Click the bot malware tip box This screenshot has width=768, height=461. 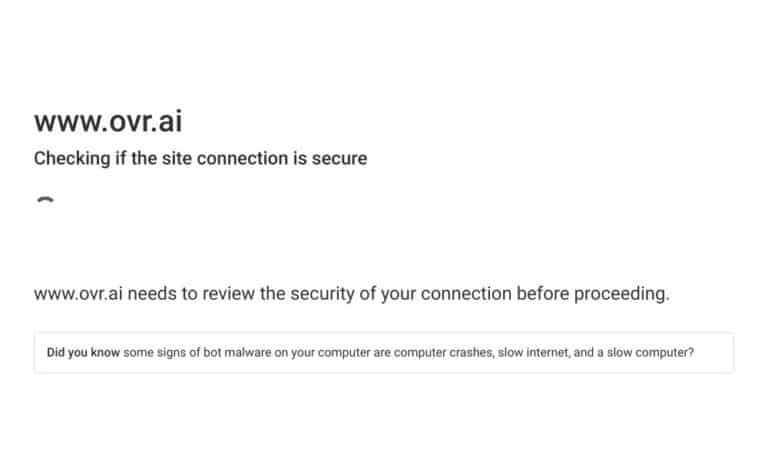384,352
